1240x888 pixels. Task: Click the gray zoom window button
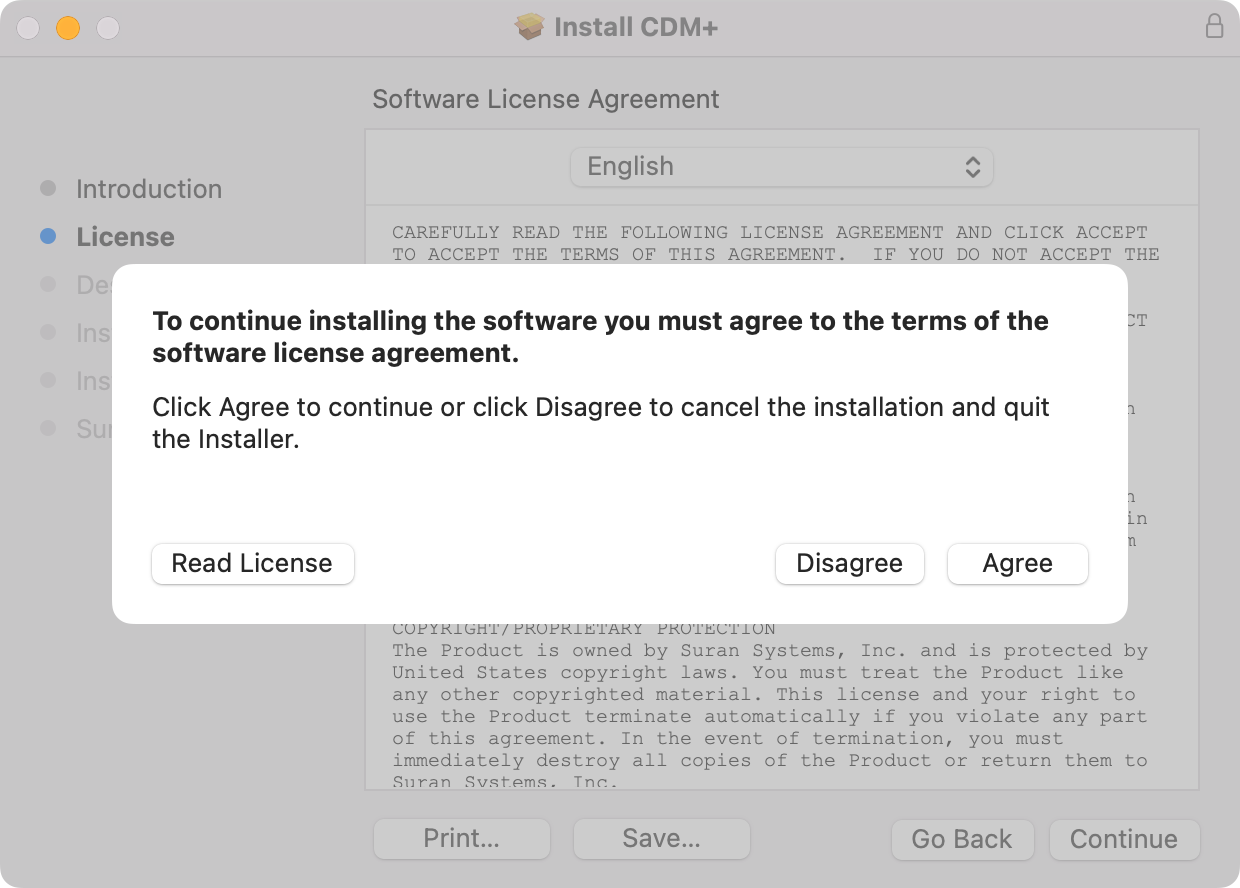[107, 28]
